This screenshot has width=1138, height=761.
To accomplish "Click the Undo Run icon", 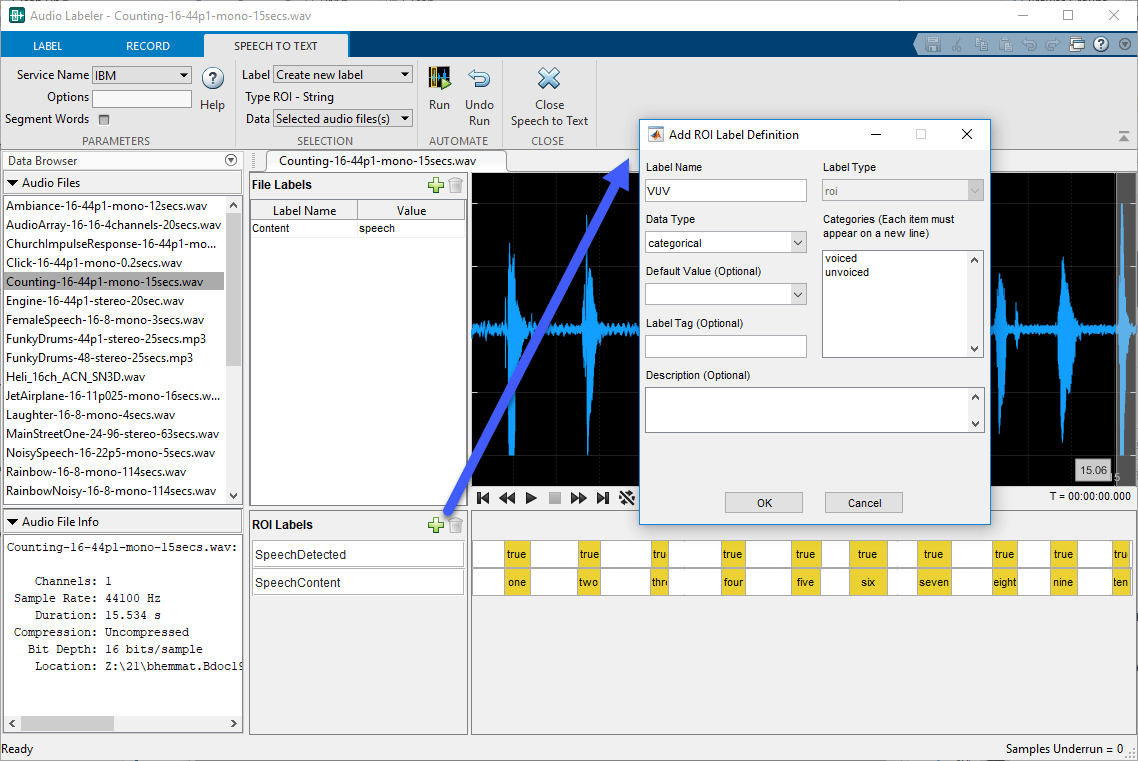I will click(x=479, y=81).
